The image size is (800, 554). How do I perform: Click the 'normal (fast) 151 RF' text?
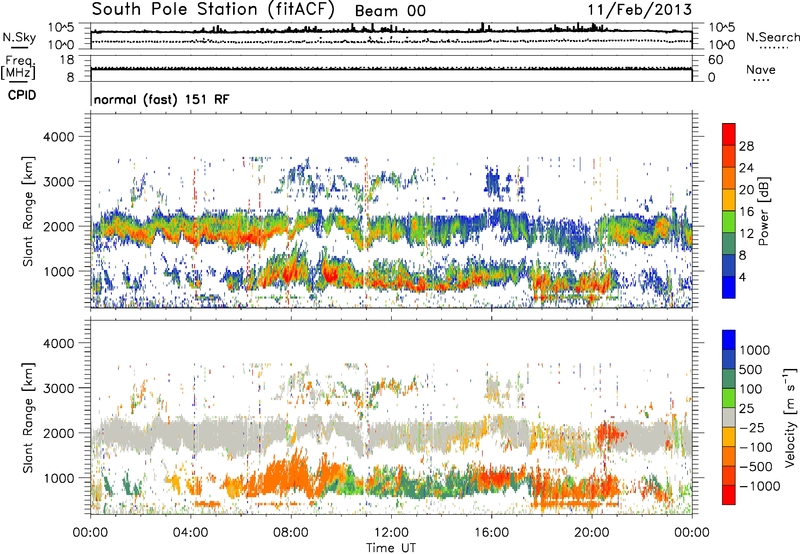click(x=161, y=99)
